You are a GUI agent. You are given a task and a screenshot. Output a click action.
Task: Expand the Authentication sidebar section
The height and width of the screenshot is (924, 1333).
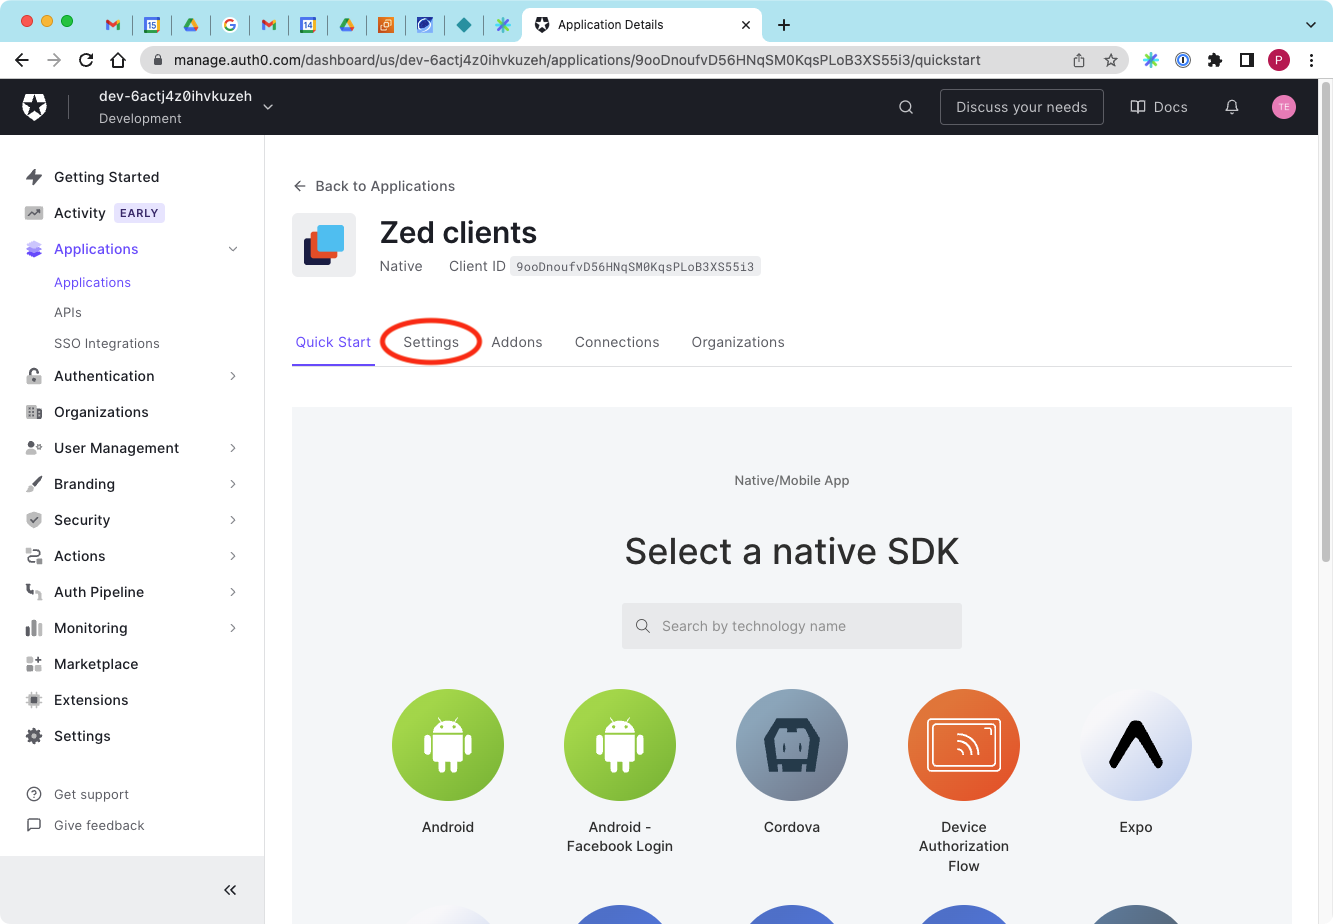[x=233, y=376]
